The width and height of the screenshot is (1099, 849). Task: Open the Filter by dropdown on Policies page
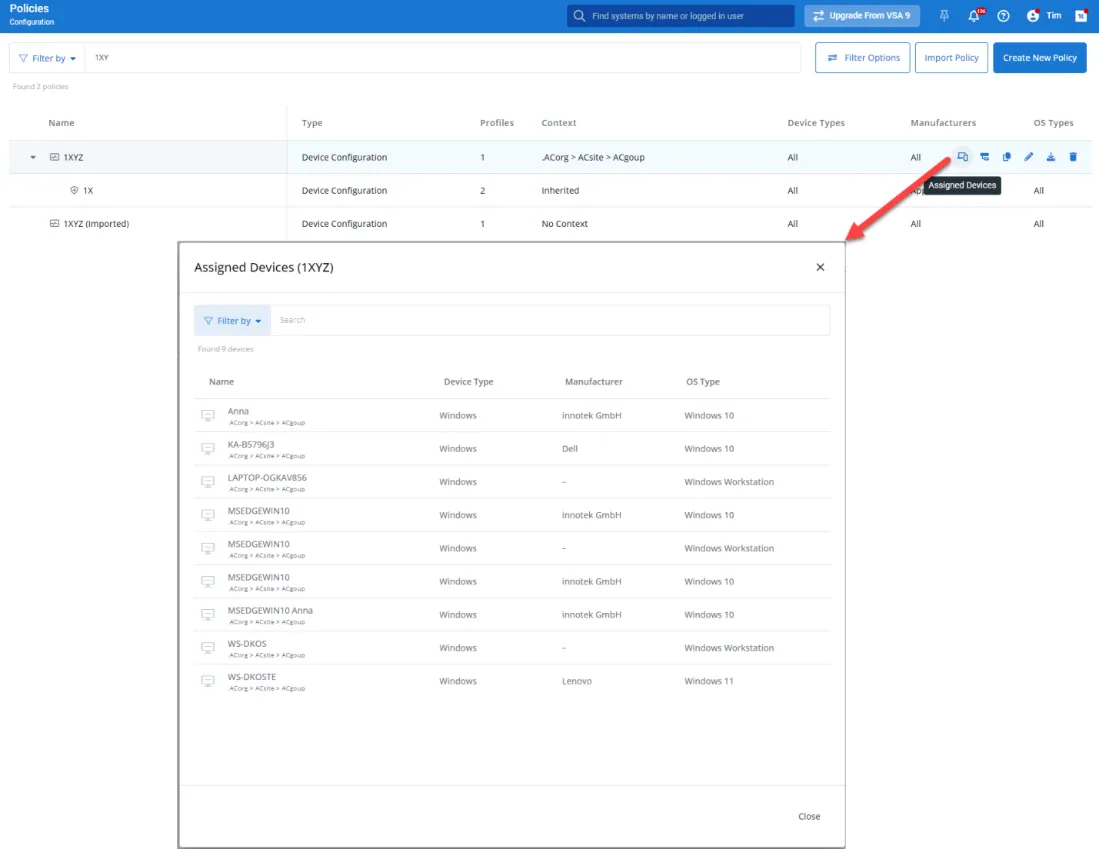47,58
